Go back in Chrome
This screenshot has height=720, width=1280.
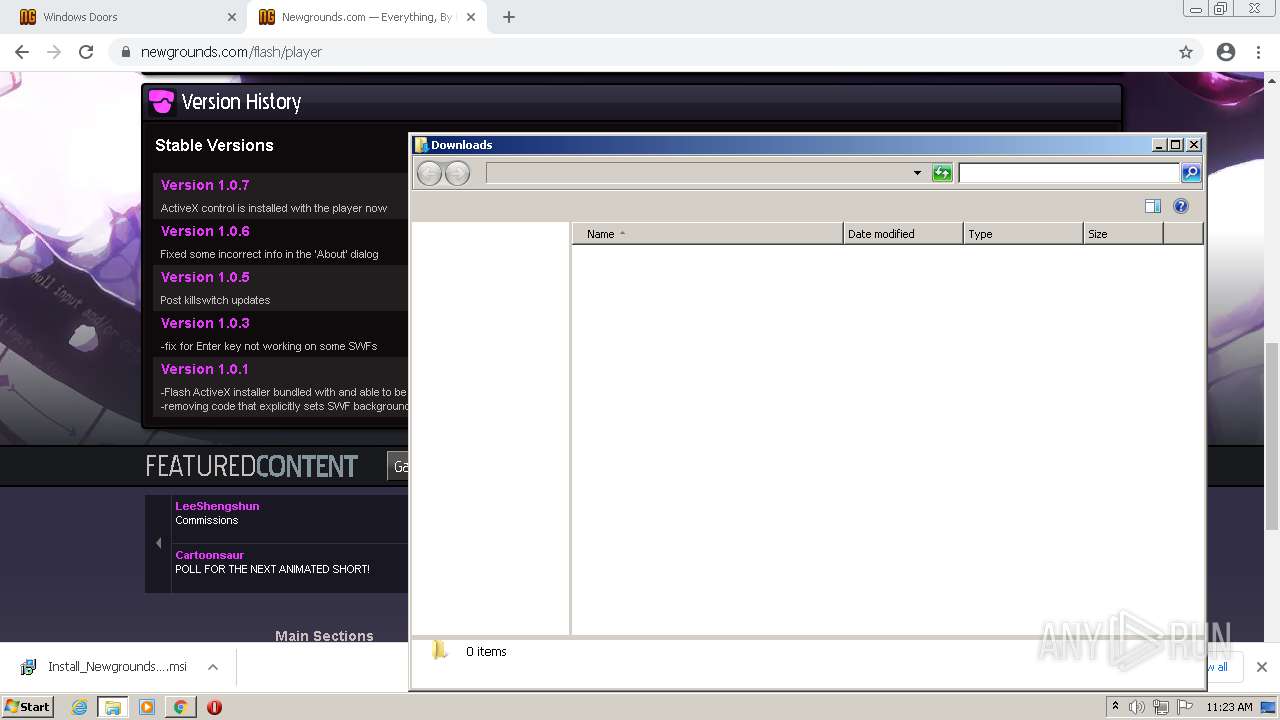coord(22,52)
